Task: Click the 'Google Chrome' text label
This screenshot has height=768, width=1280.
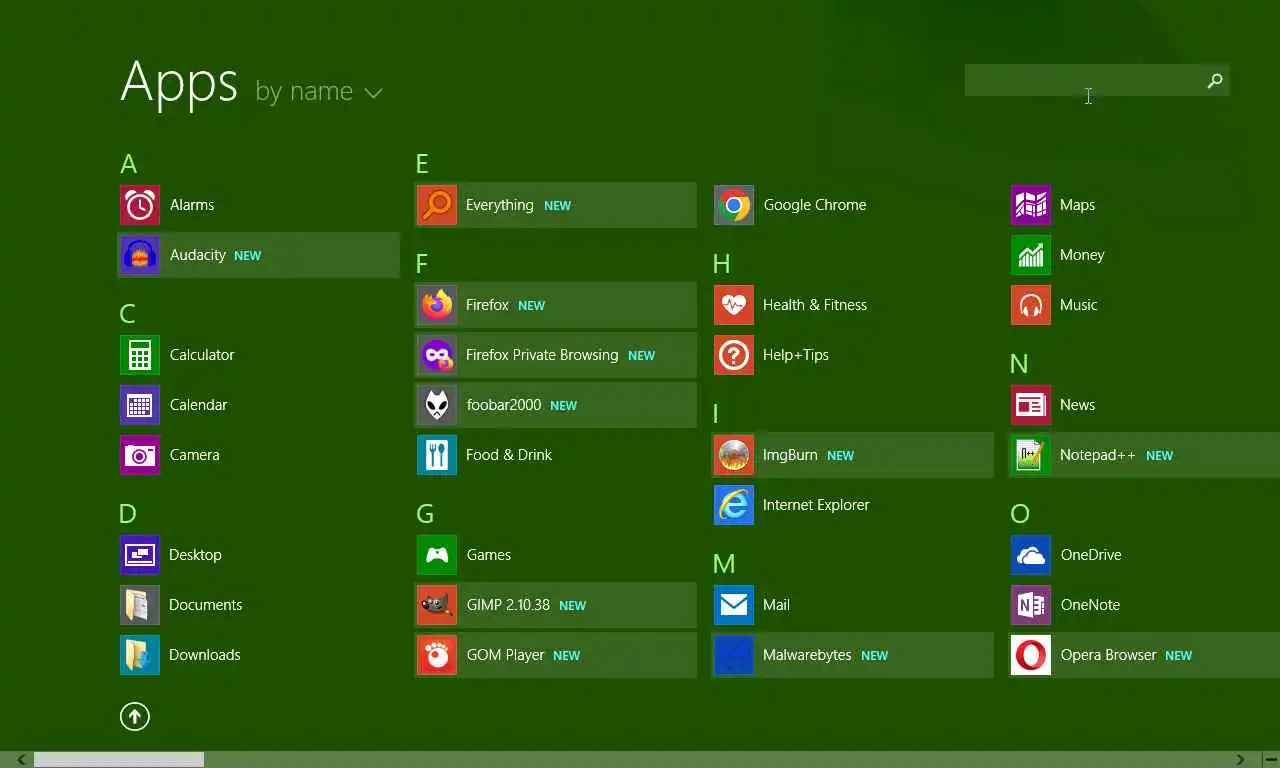Action: pyautogui.click(x=815, y=205)
